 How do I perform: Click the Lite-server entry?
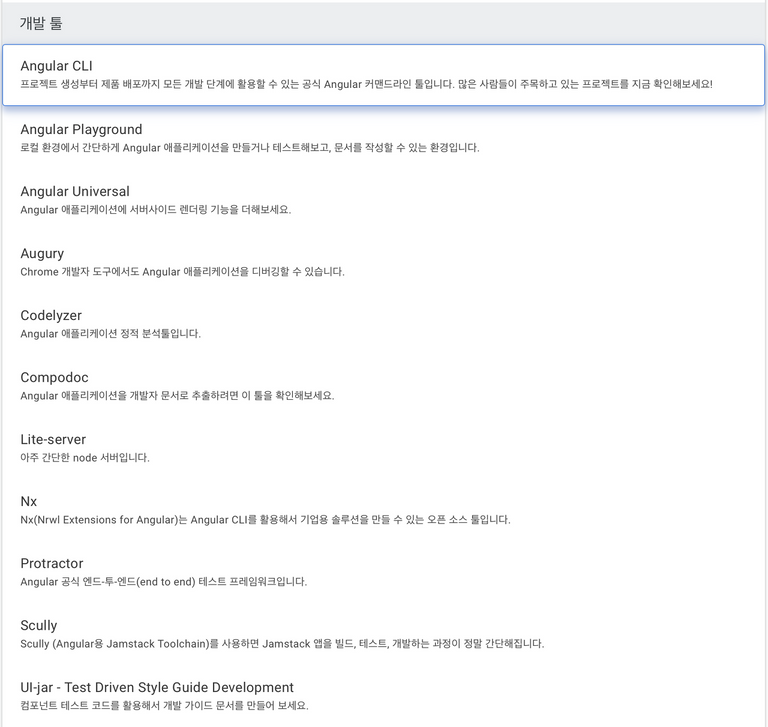pos(383,448)
